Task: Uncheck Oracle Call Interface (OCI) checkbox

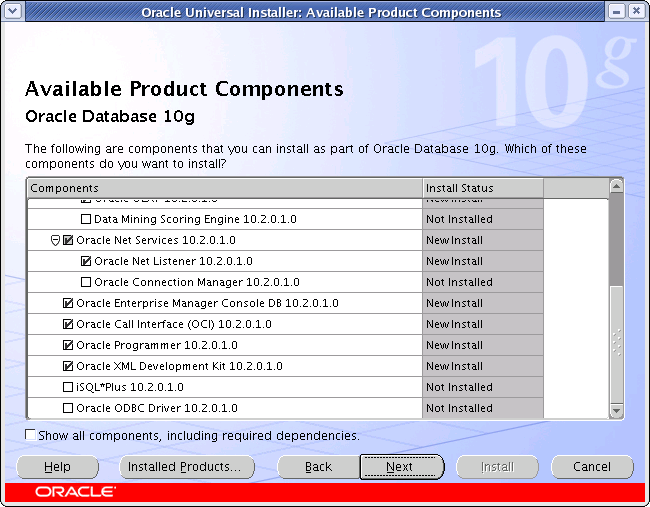Action: point(68,324)
